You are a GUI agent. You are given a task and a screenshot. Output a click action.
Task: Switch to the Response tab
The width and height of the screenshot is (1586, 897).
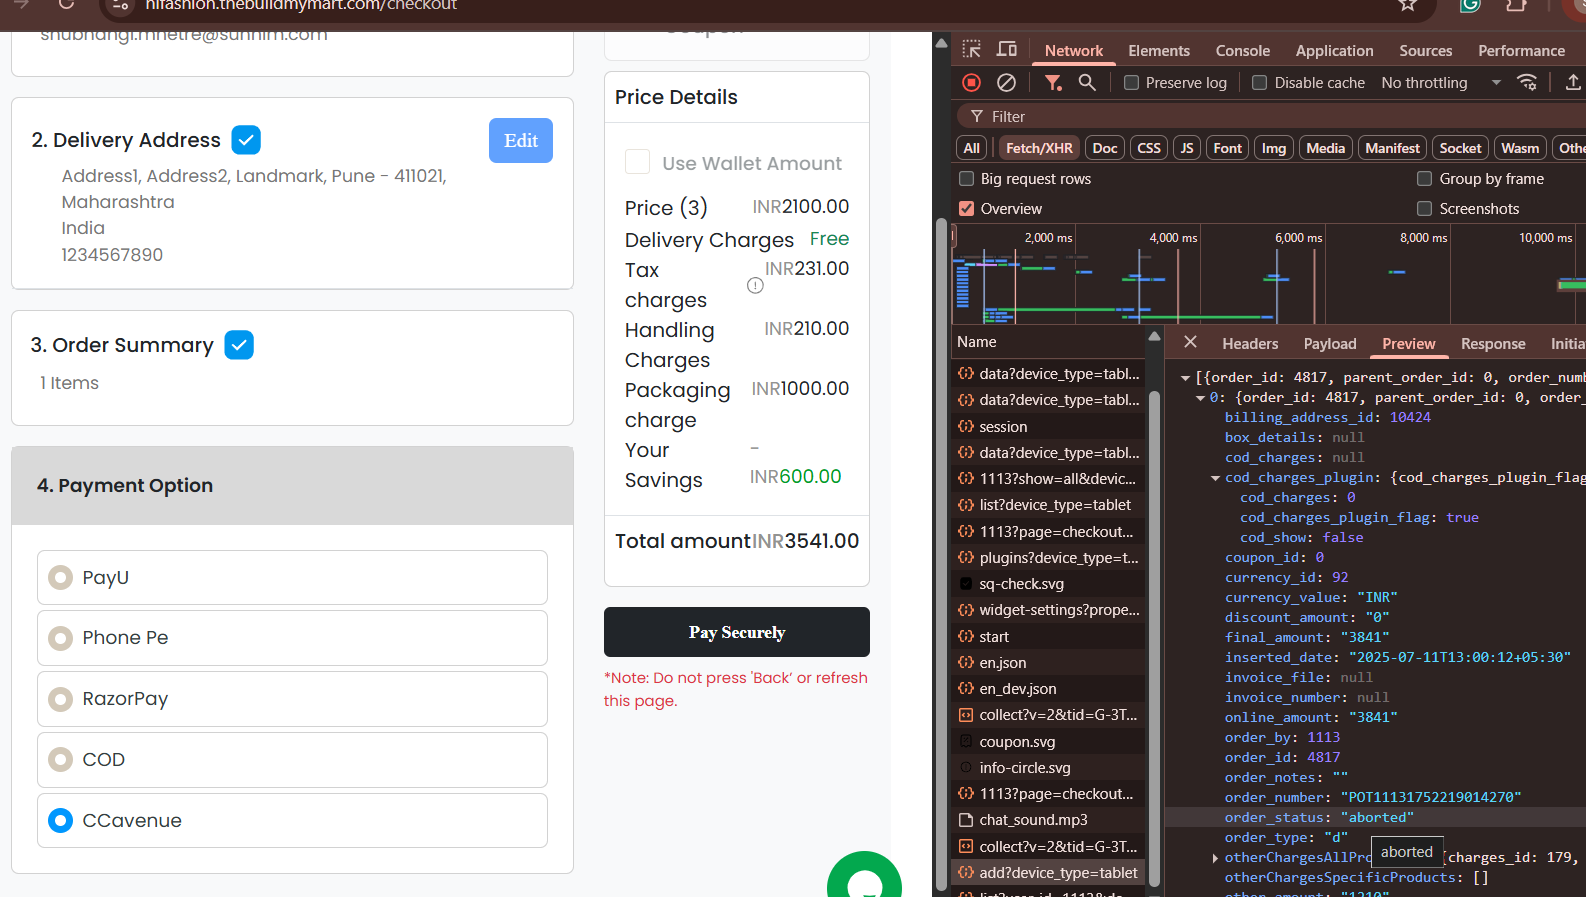[1493, 344]
